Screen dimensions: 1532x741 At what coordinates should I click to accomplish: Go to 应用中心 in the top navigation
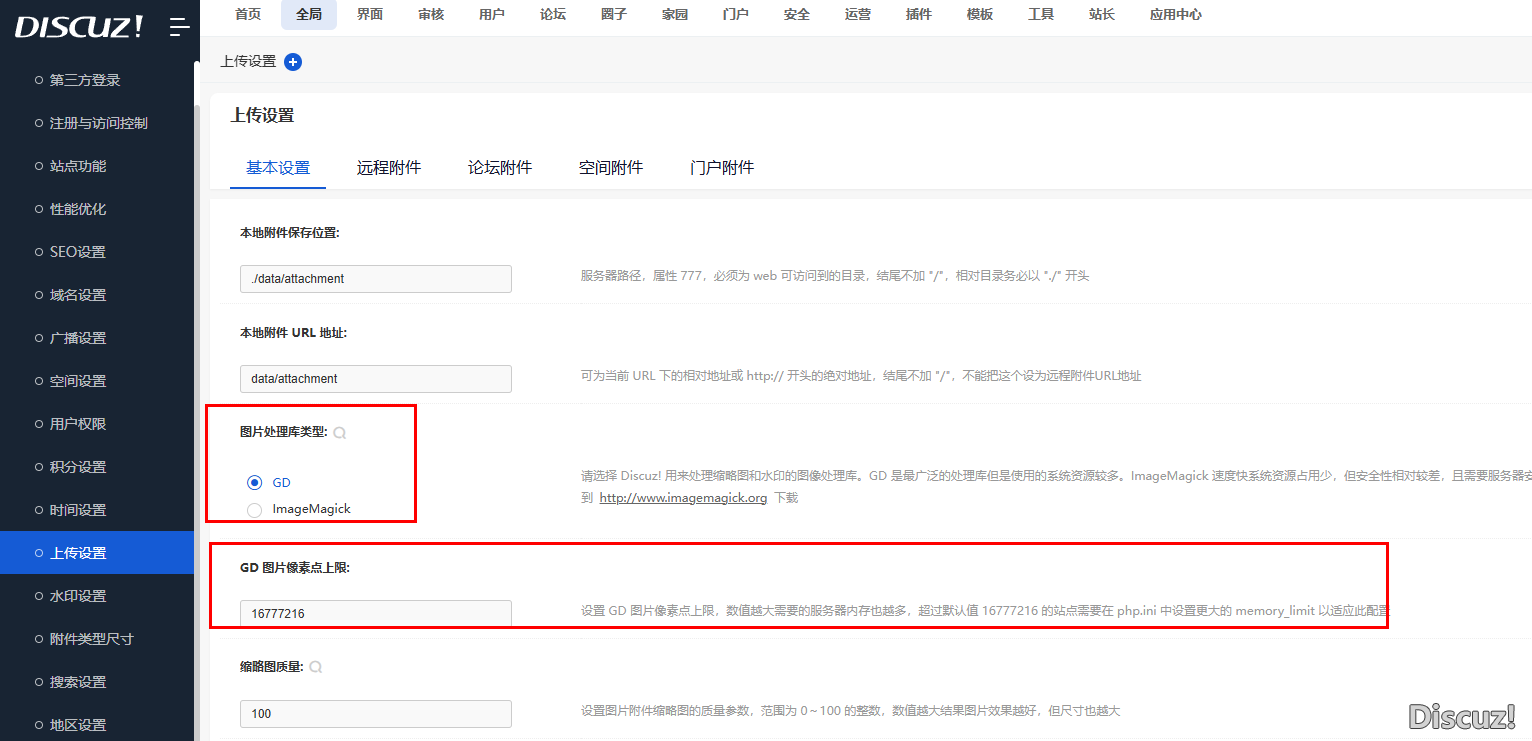(x=1175, y=15)
